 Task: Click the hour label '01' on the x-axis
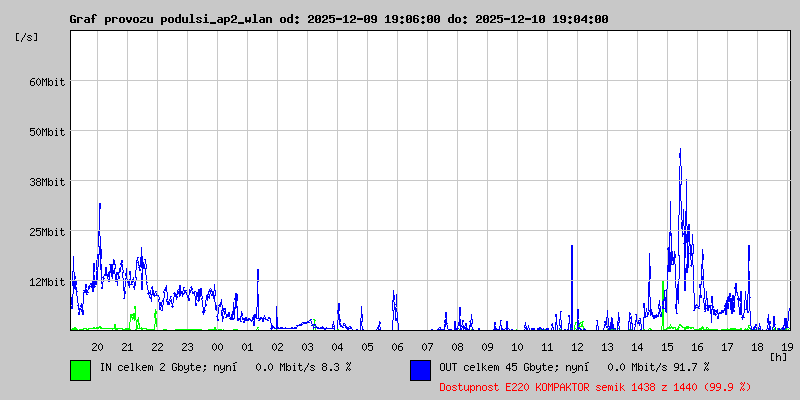(247, 347)
